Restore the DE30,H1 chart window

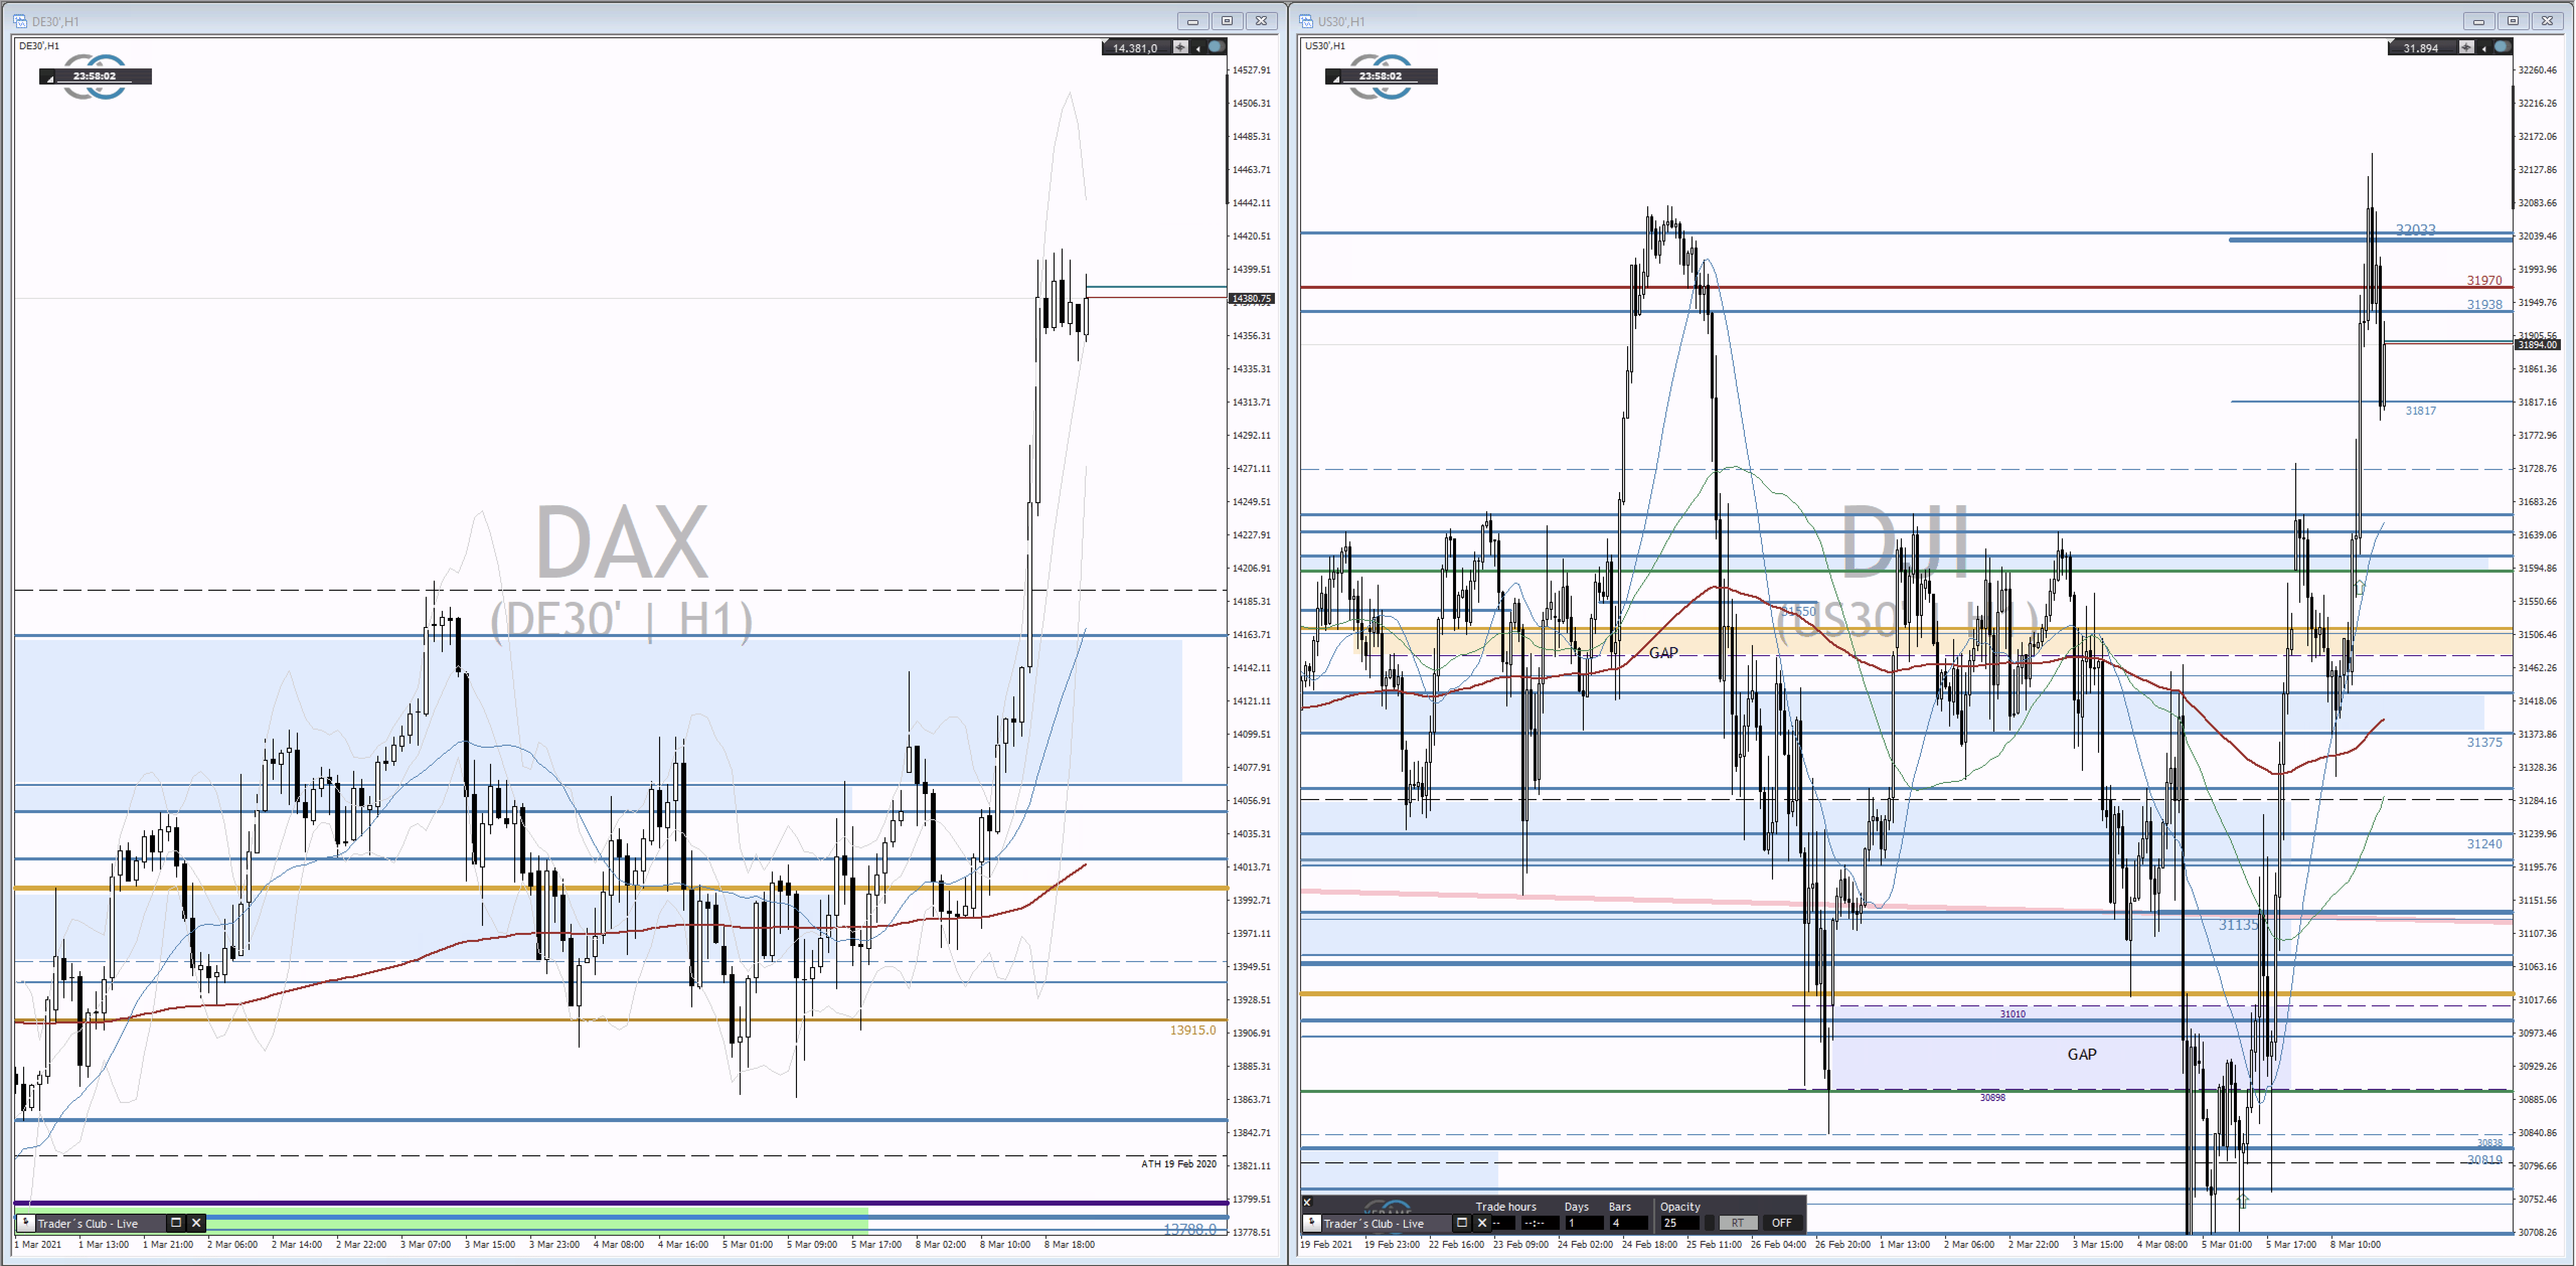click(1227, 21)
